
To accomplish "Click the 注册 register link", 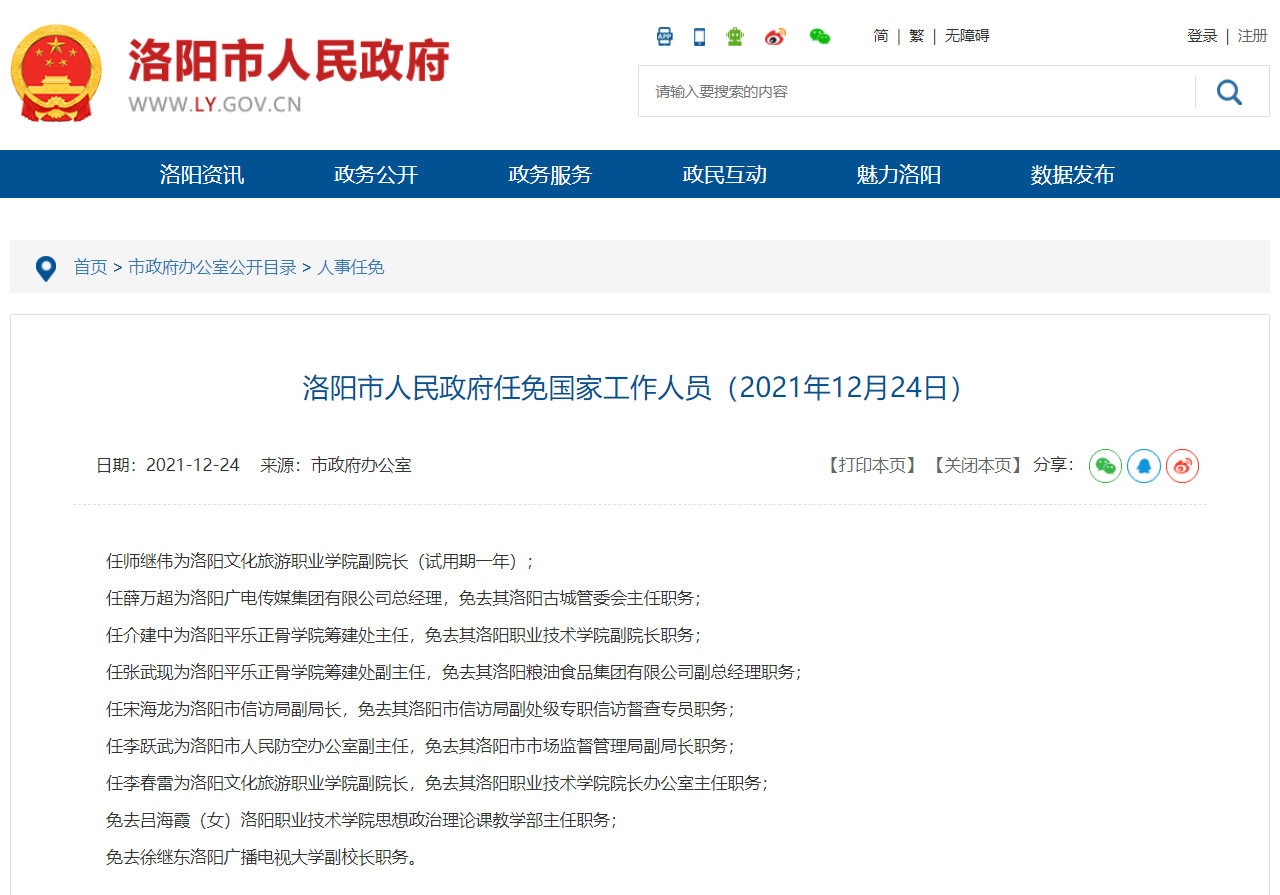I will [1253, 36].
